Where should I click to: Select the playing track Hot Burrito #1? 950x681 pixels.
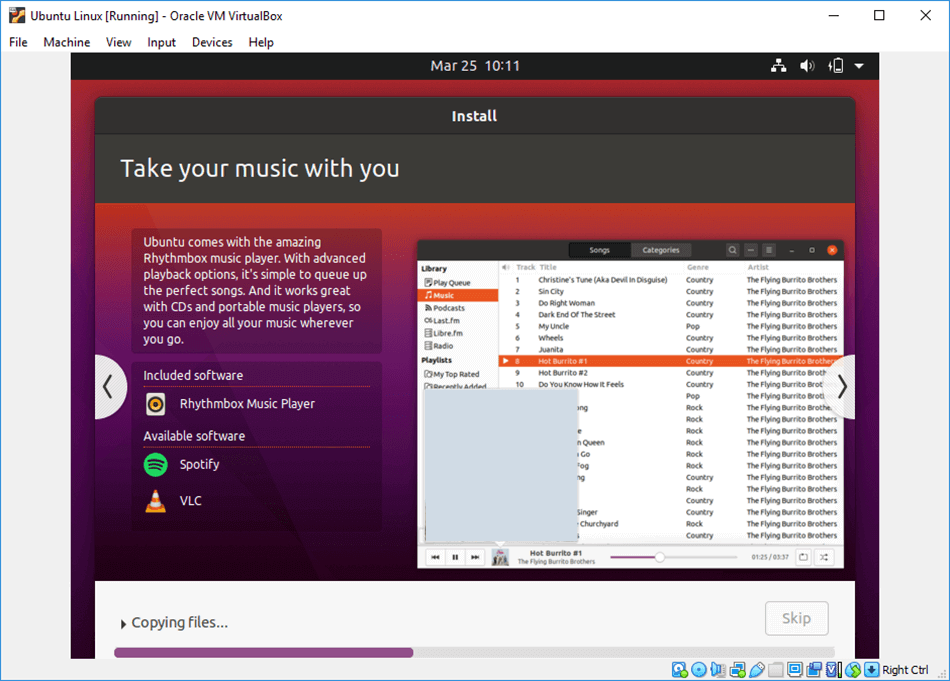[x=670, y=361]
